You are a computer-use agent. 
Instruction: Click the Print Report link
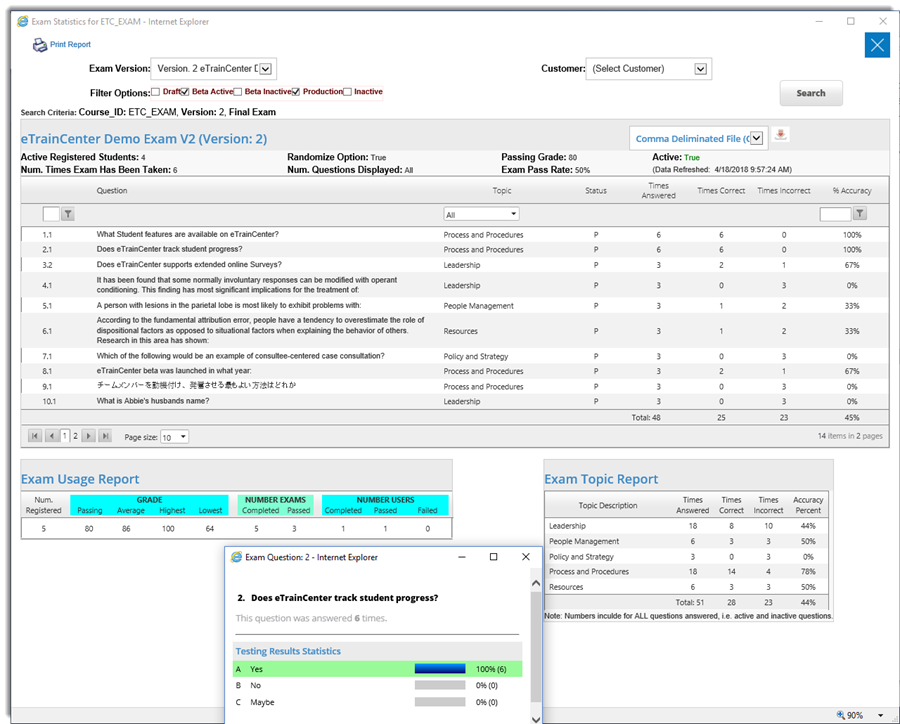(x=70, y=44)
